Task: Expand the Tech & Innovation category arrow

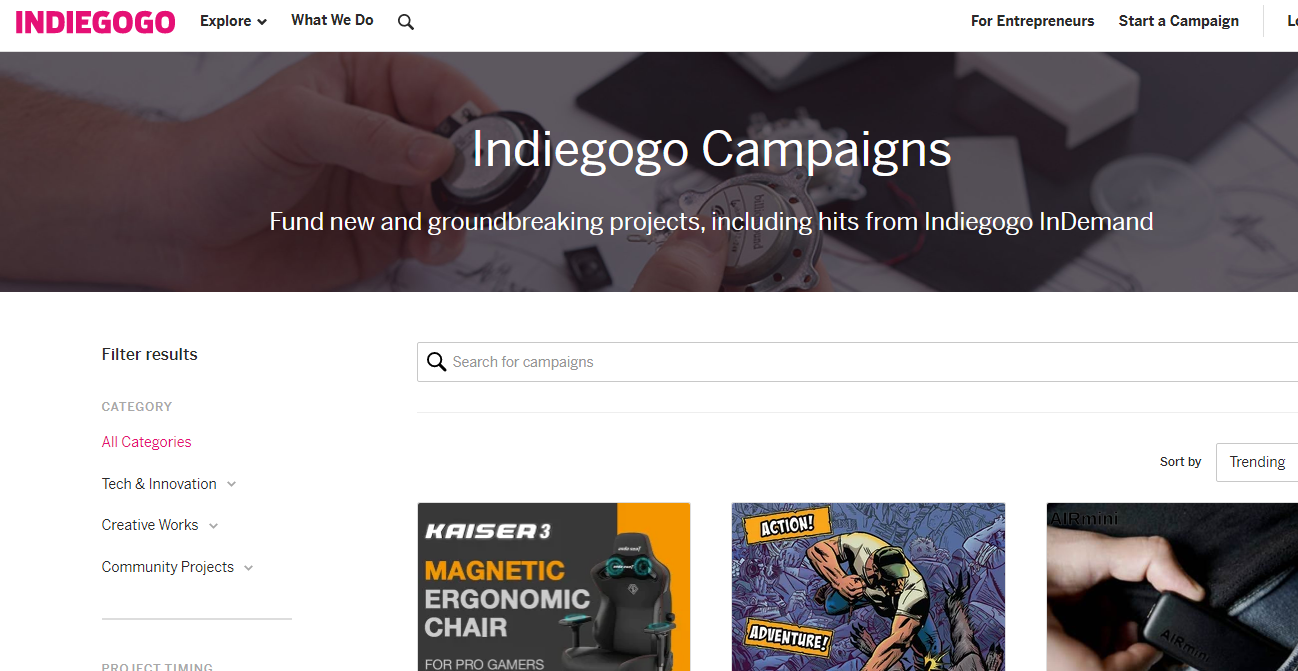Action: [x=231, y=484]
